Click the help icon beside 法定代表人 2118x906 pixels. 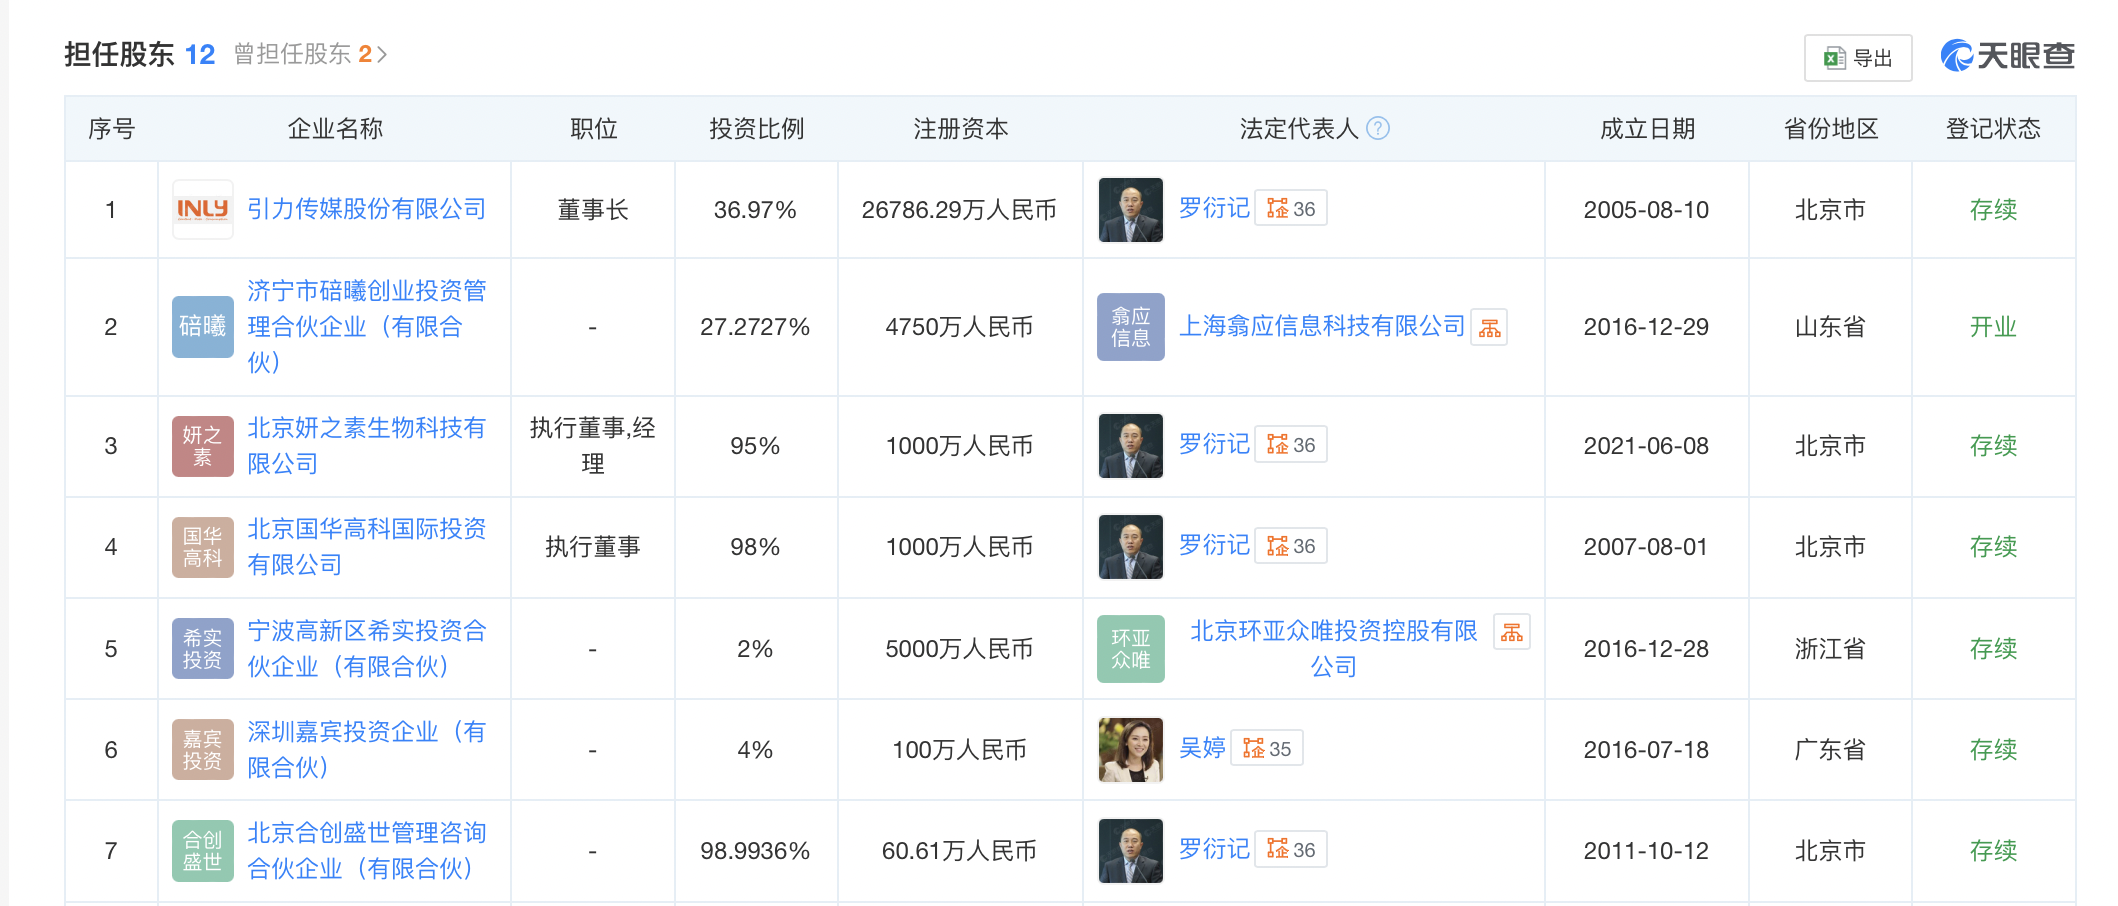click(1378, 128)
